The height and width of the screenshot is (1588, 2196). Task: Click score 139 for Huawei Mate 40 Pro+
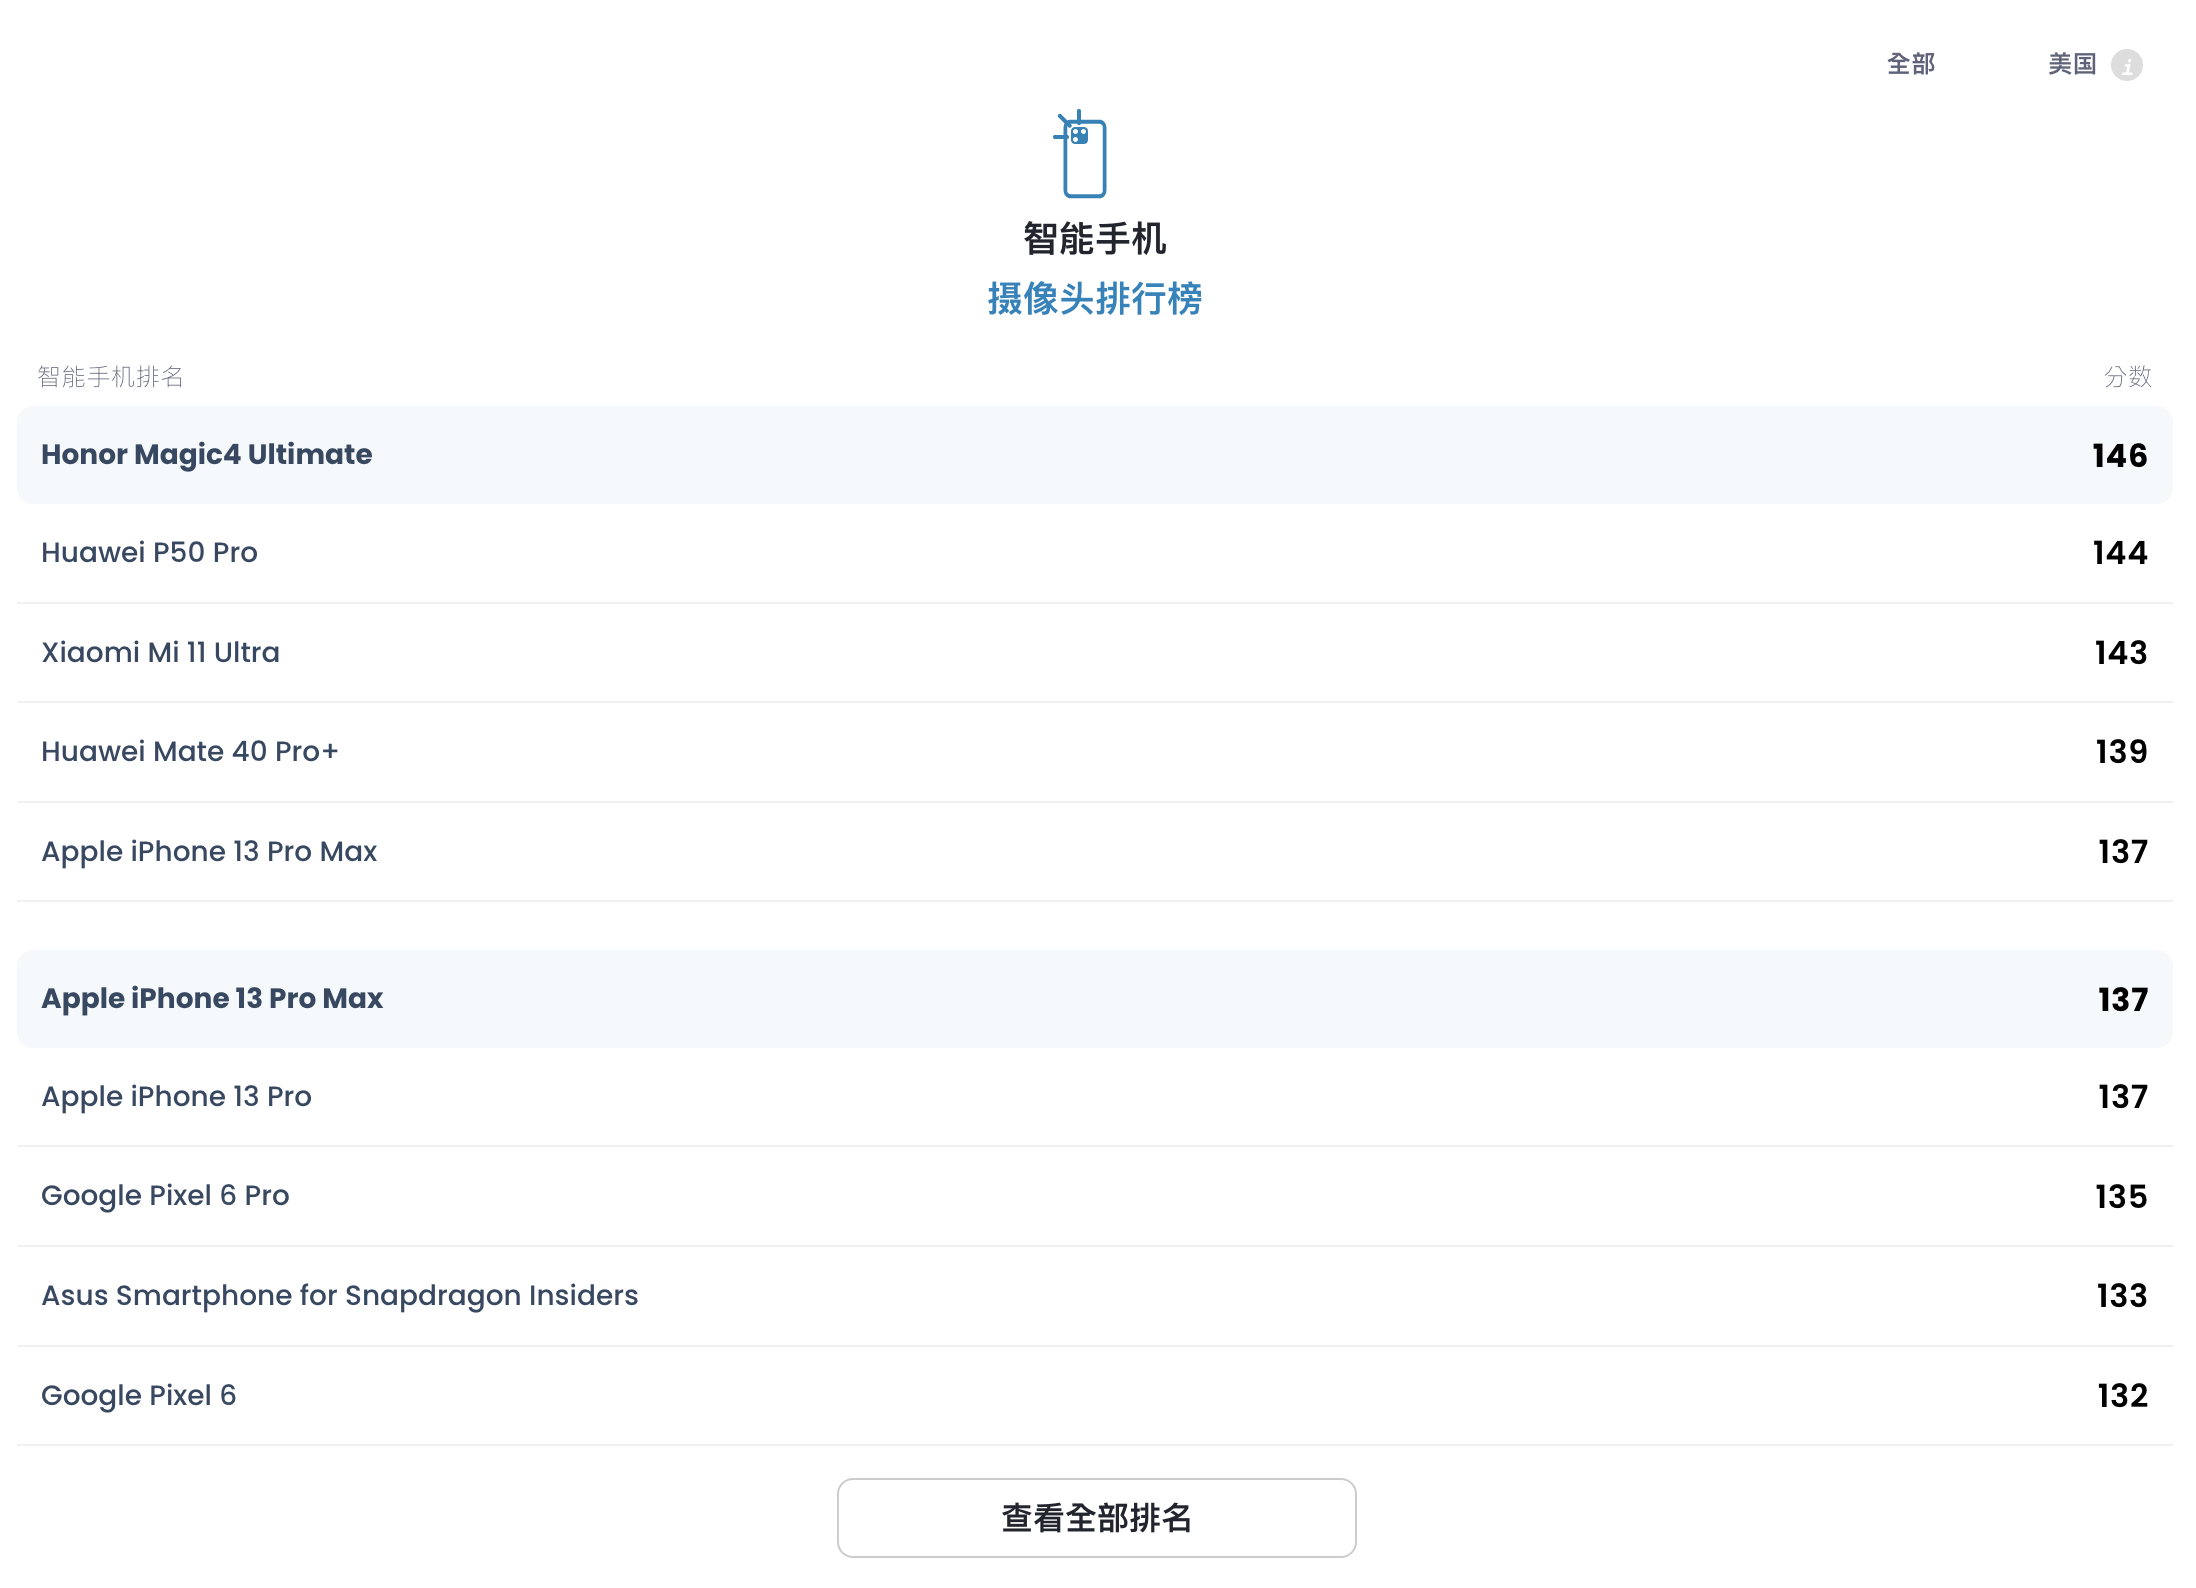click(2121, 752)
